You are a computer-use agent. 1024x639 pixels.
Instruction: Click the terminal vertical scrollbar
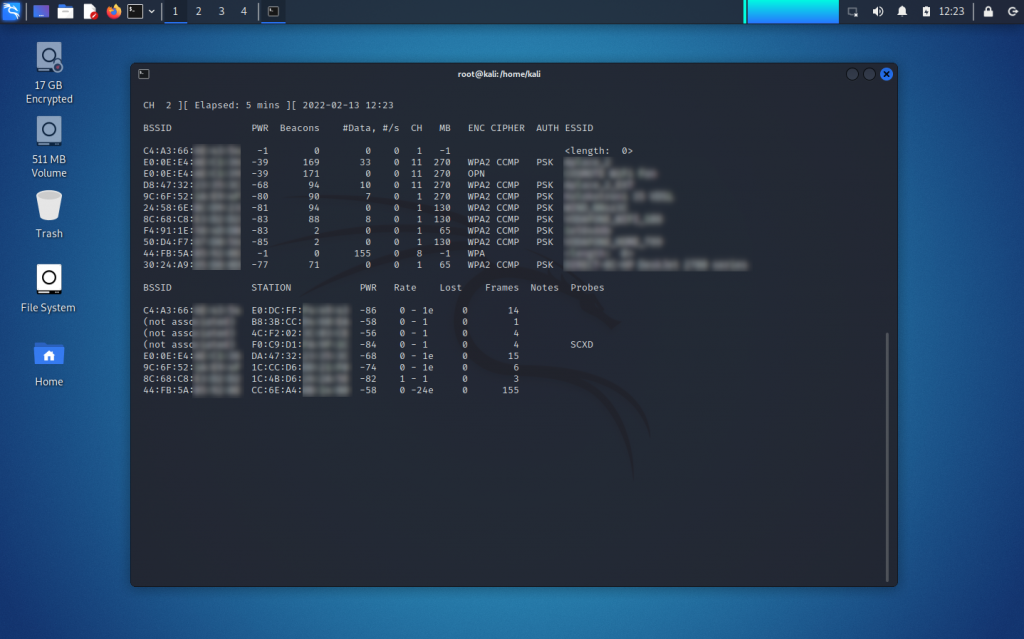(x=887, y=456)
